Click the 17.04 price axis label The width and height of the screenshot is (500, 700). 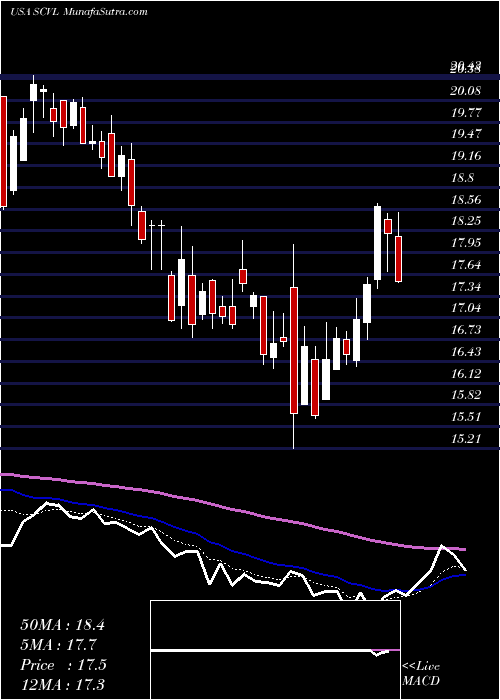(x=466, y=308)
